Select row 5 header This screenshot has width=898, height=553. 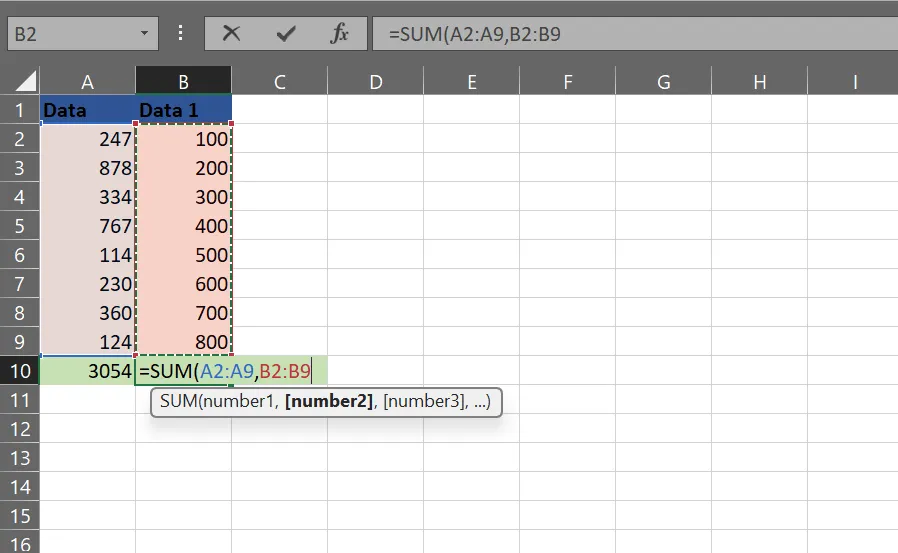(19, 226)
